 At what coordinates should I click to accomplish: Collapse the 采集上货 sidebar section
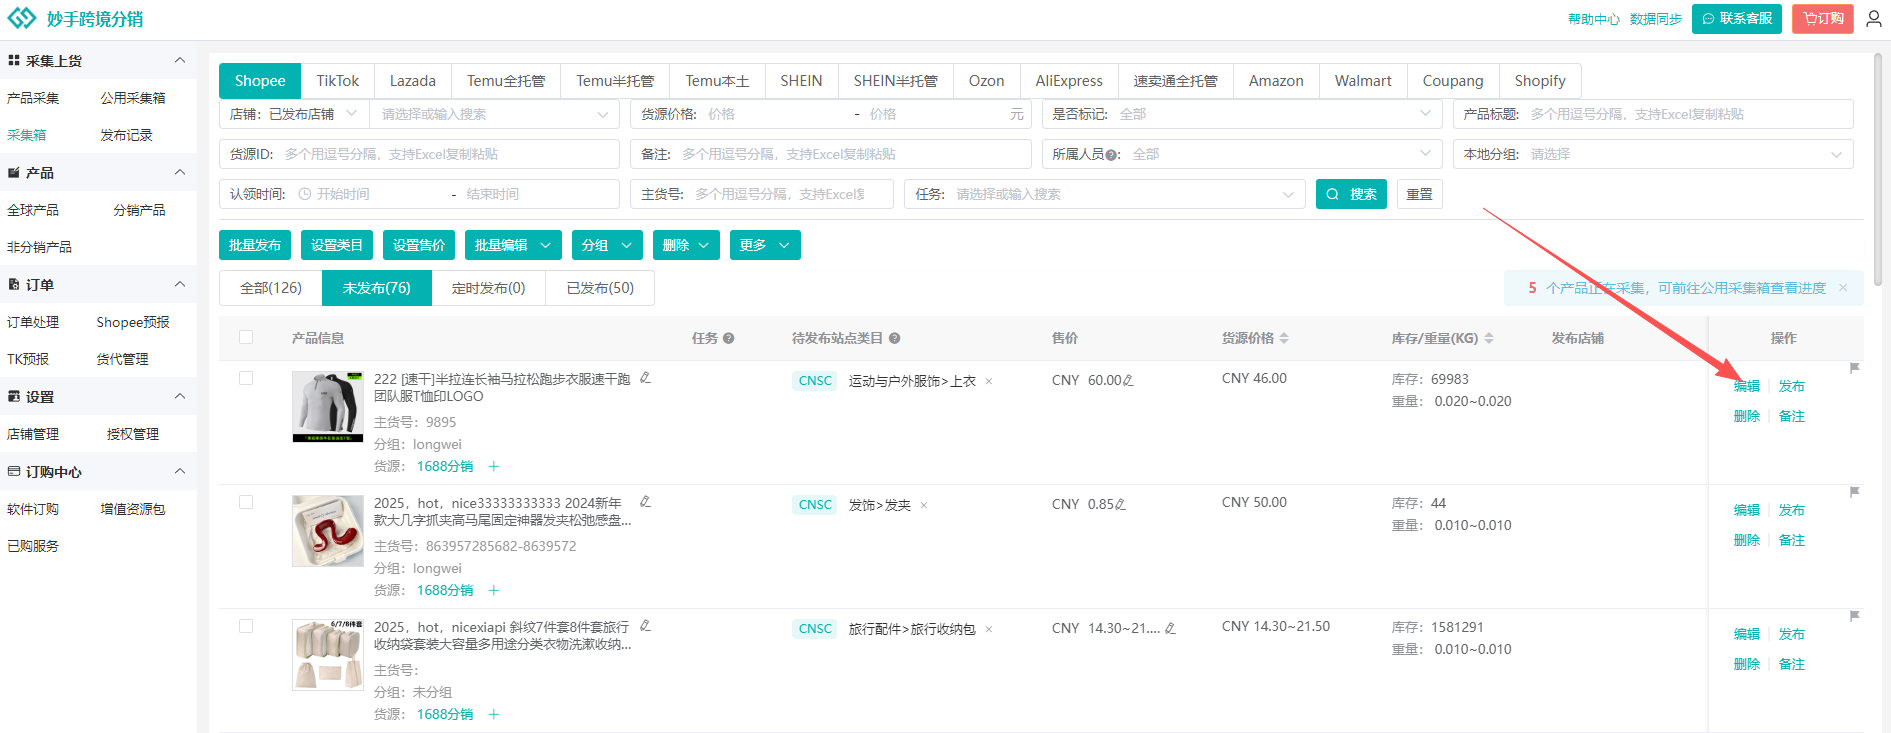click(x=180, y=61)
